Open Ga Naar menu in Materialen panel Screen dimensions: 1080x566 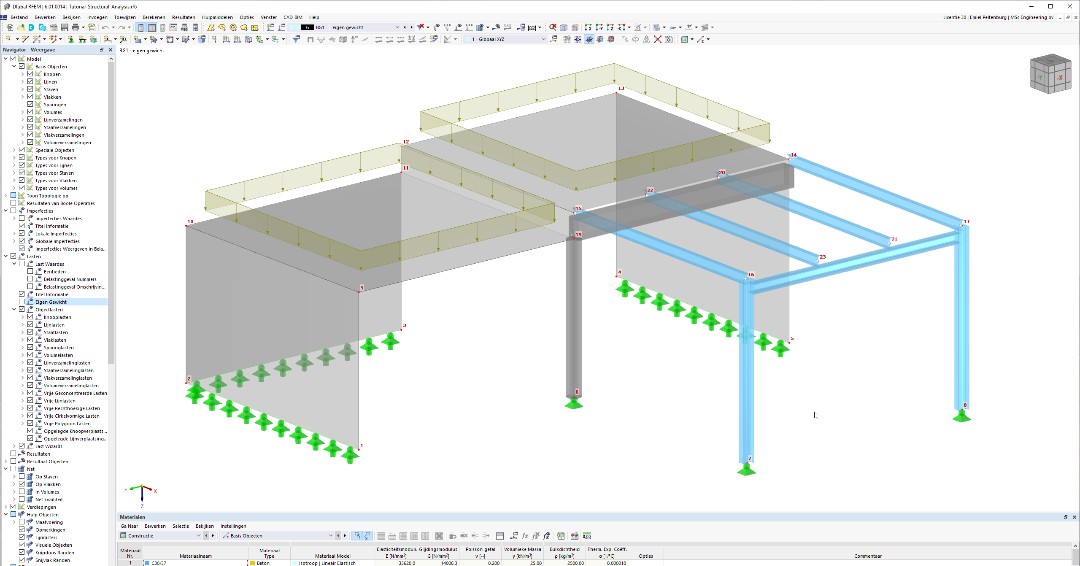(129, 526)
